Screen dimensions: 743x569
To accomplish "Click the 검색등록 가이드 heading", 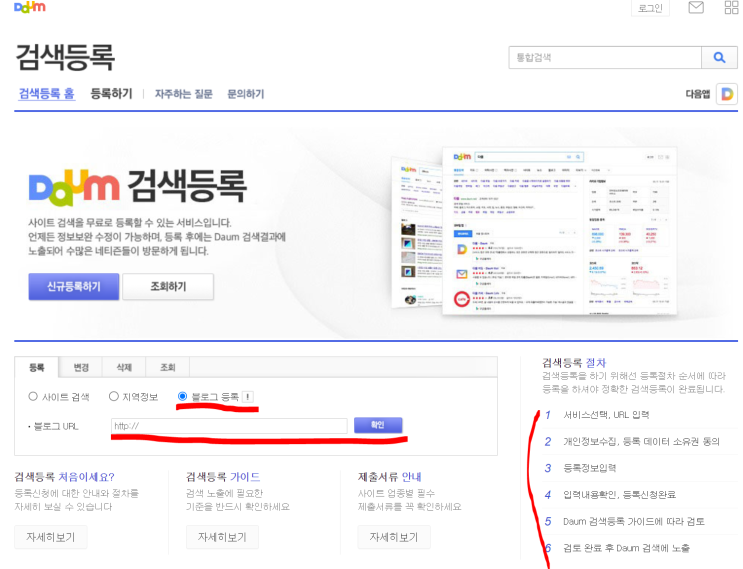I will point(223,477).
